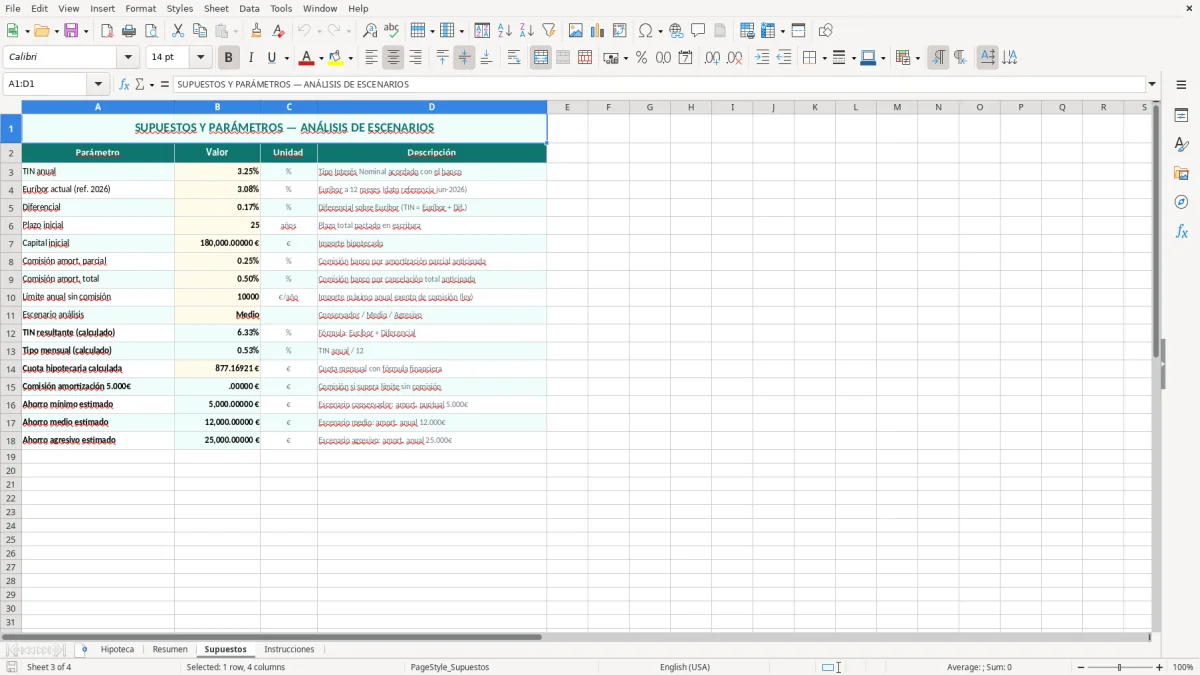
Task: Toggle Merge and Center Cells
Action: tap(541, 58)
